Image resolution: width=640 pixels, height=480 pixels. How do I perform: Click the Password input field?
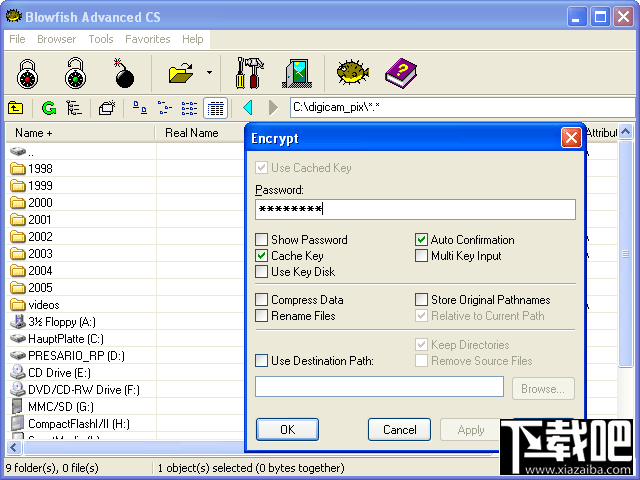[x=416, y=209]
